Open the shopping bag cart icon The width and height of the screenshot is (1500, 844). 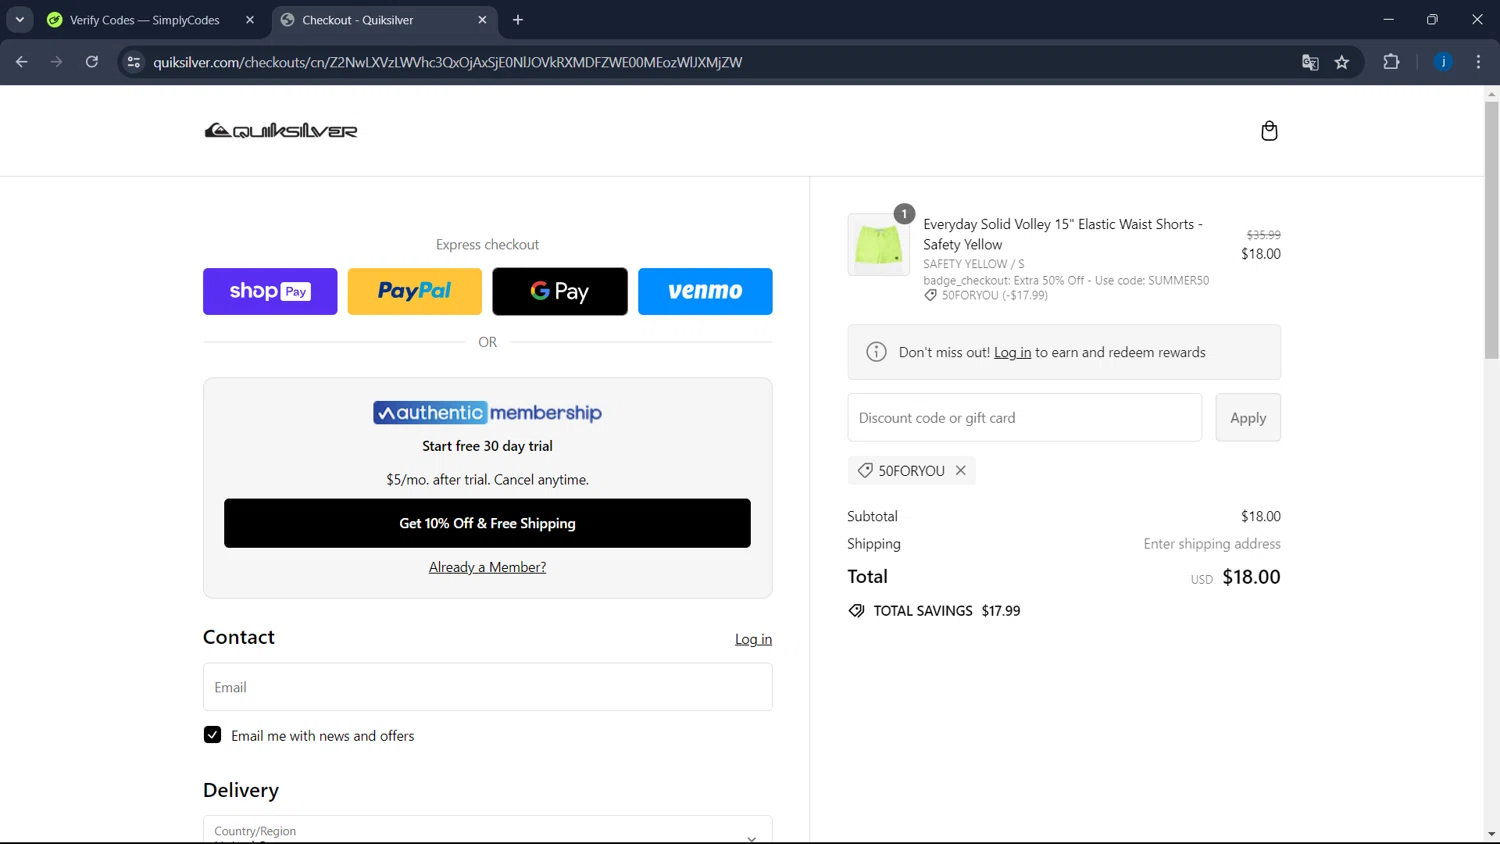pyautogui.click(x=1269, y=131)
